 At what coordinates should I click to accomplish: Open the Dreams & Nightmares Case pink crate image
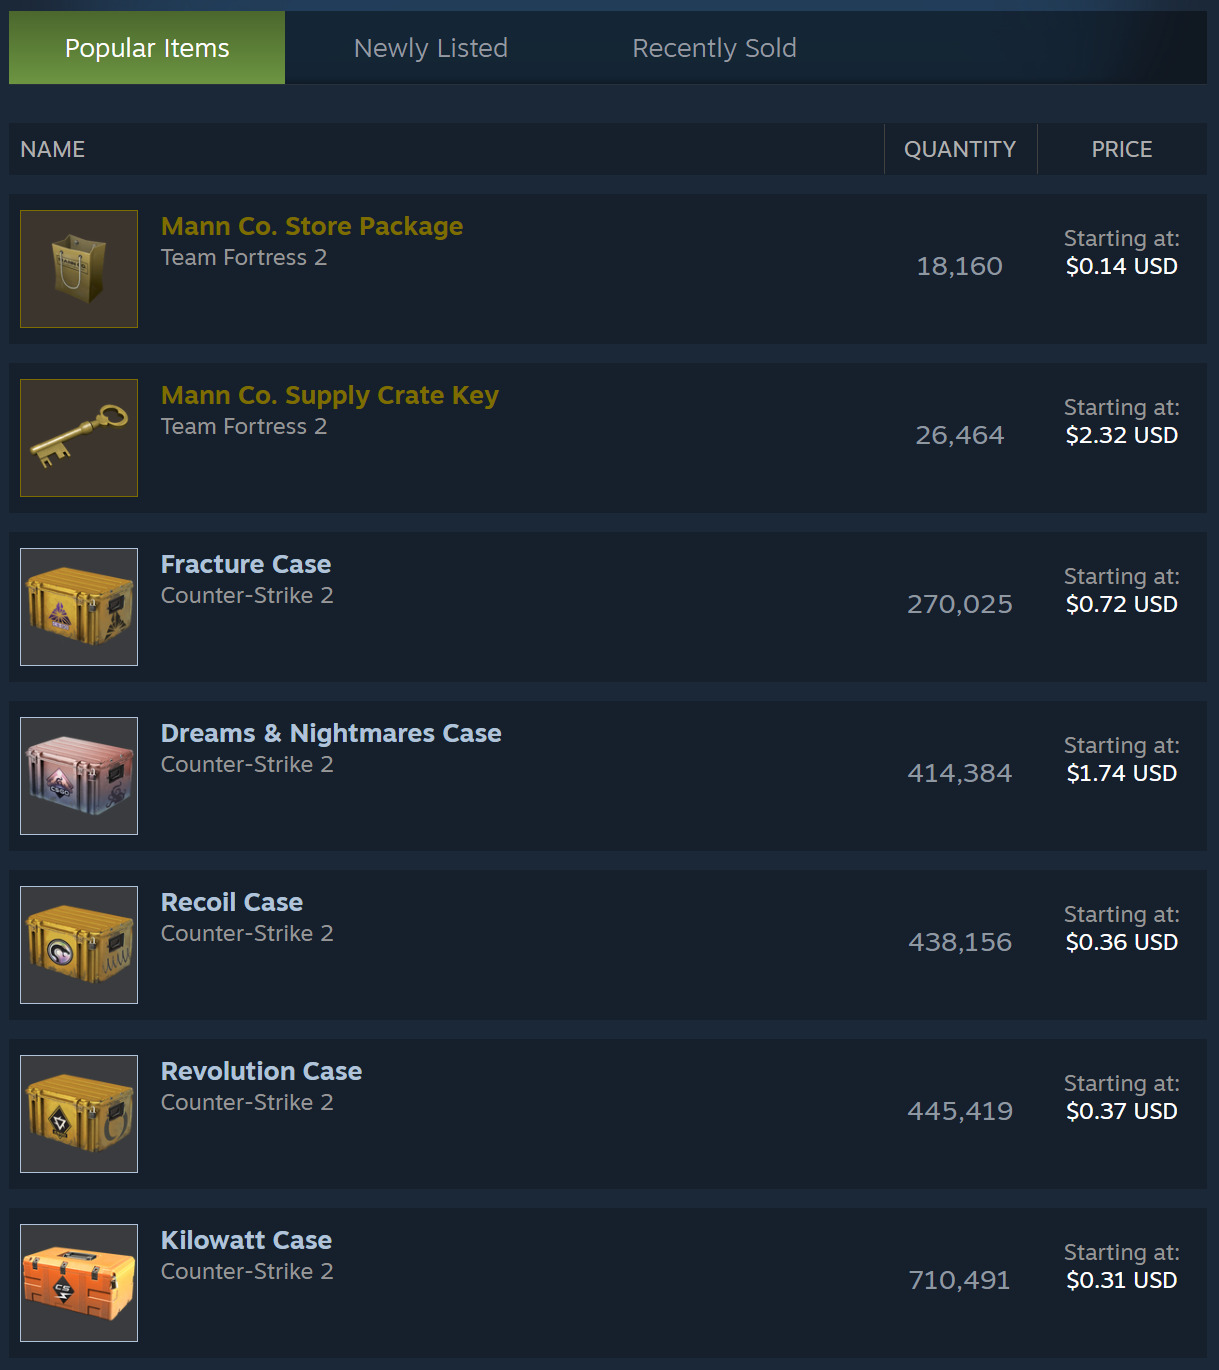(x=79, y=776)
